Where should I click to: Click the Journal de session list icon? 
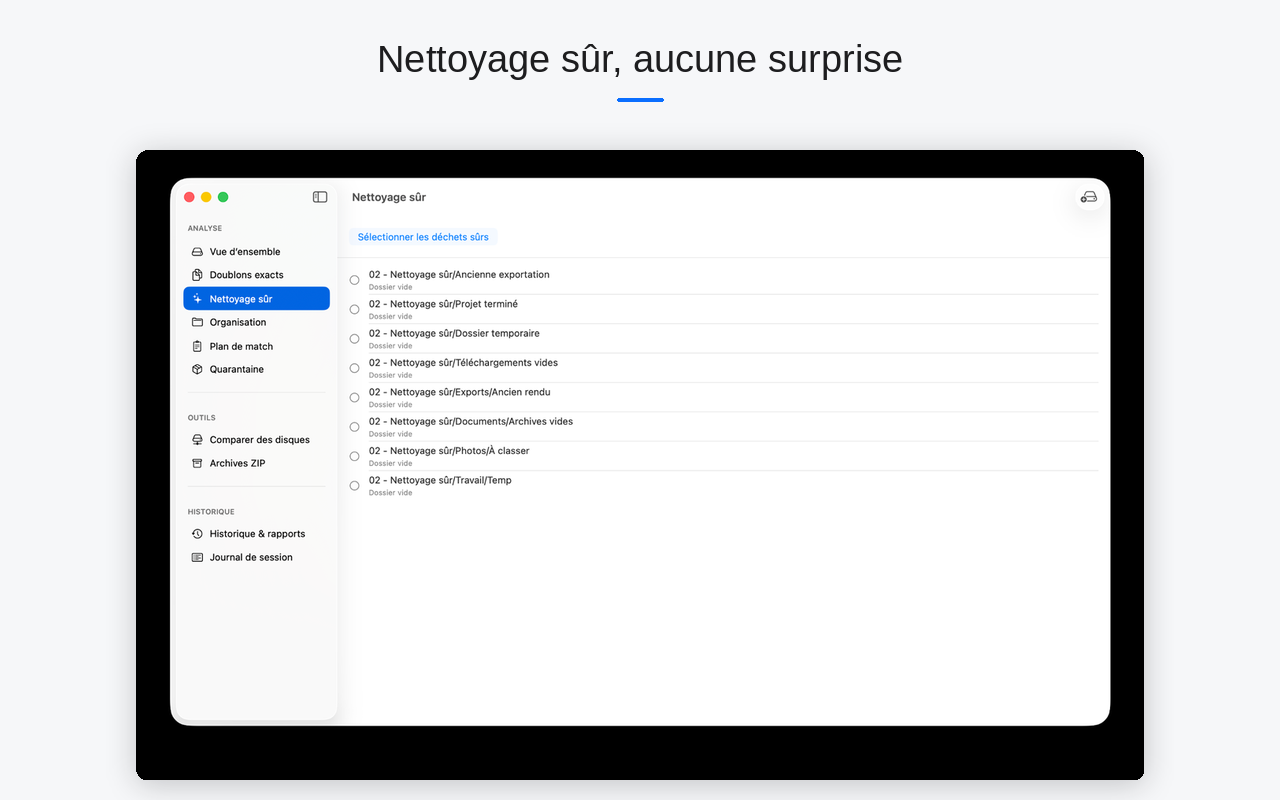pos(197,557)
